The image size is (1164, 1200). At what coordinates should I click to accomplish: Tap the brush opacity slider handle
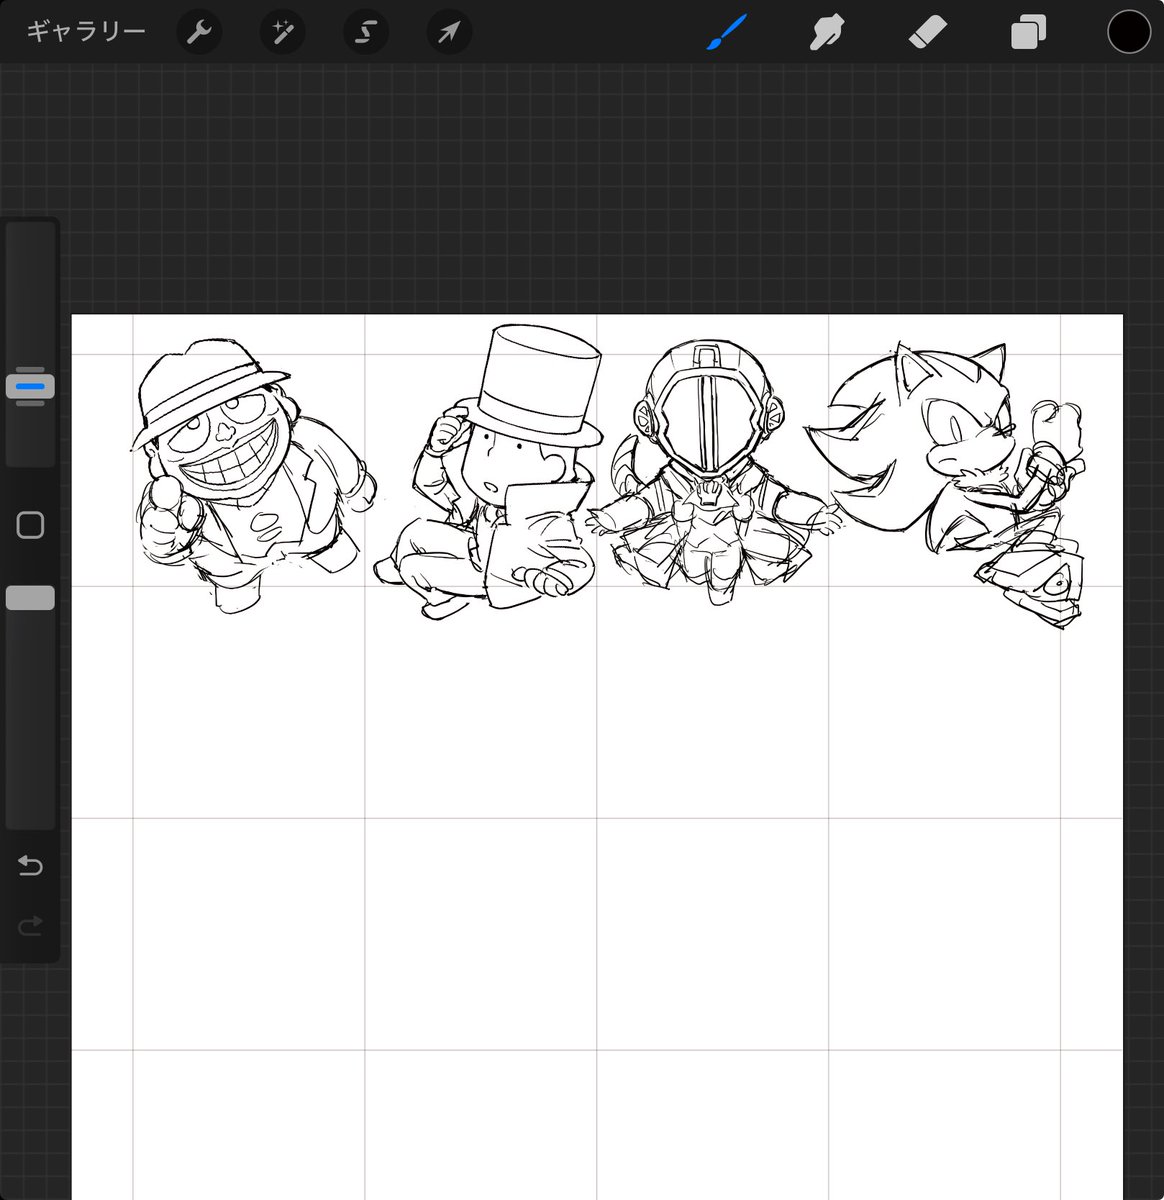click(x=30, y=598)
